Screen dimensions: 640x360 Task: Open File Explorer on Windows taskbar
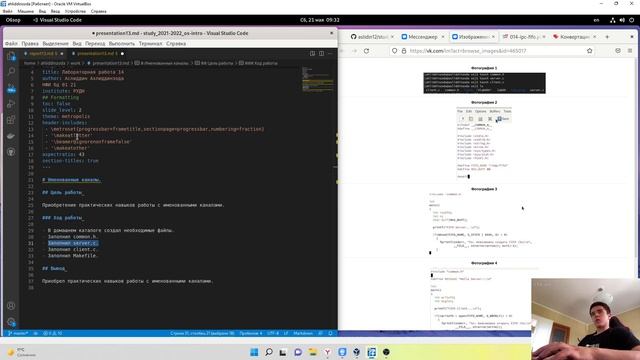(313, 352)
